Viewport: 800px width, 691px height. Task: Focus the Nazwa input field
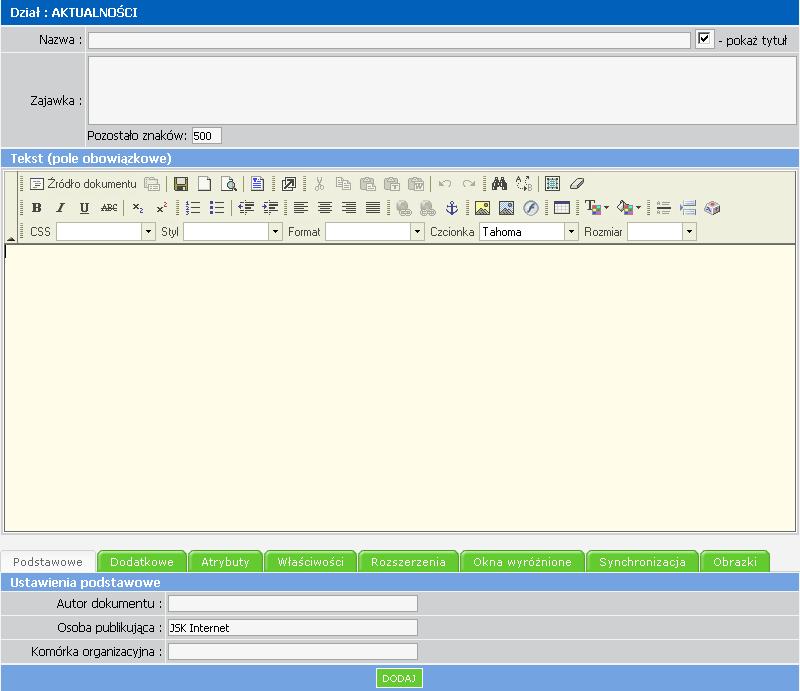point(389,40)
